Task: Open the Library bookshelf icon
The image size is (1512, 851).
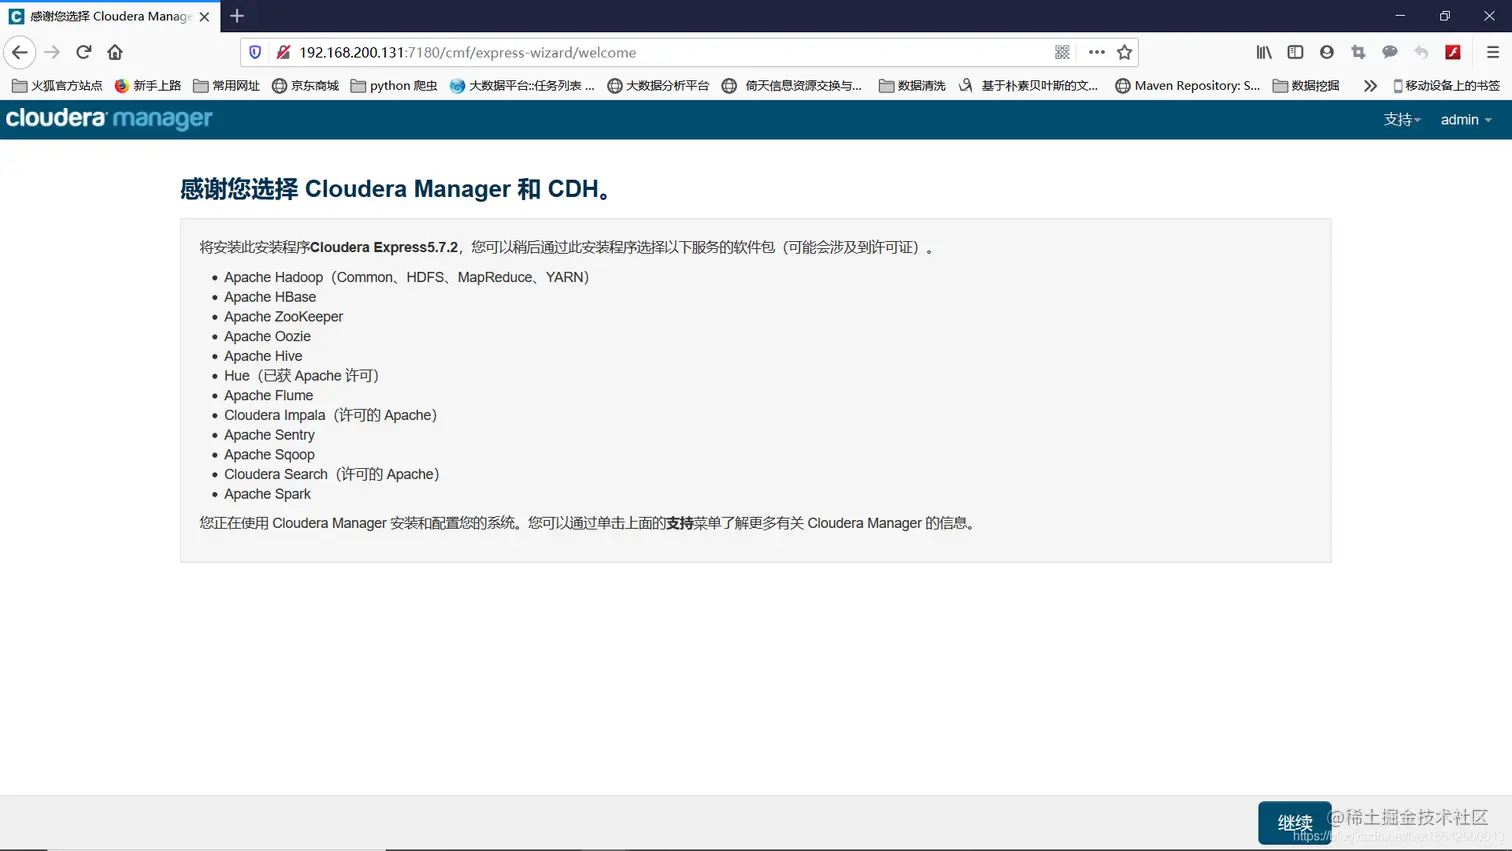Action: pos(1264,52)
